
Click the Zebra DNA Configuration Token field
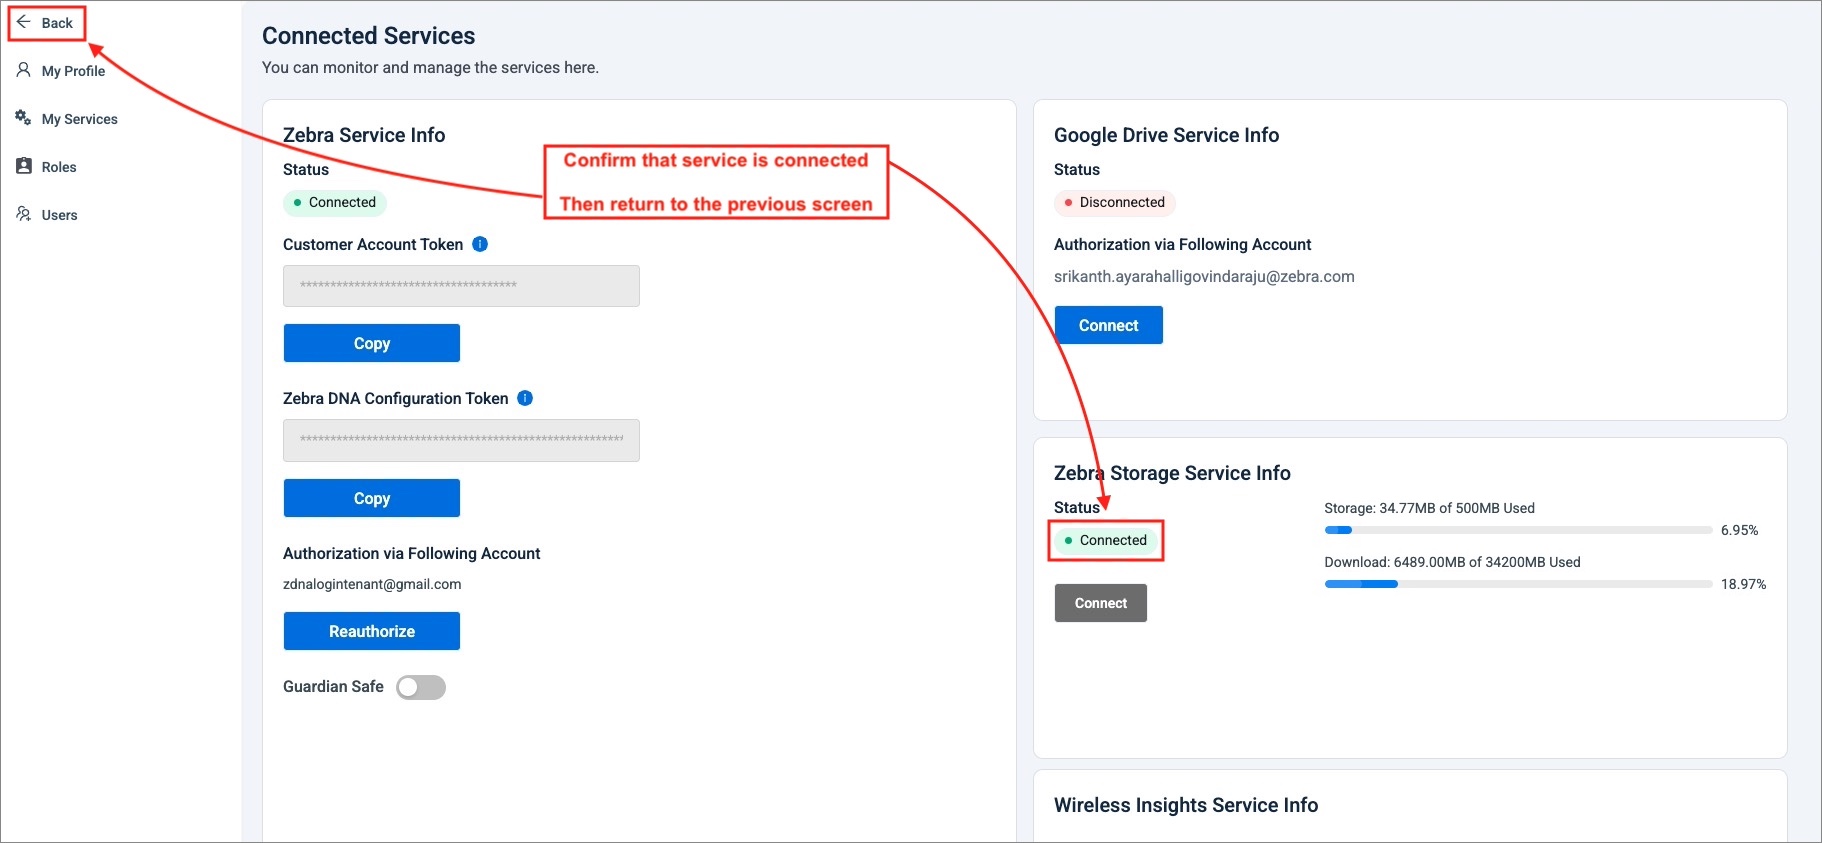pyautogui.click(x=461, y=440)
